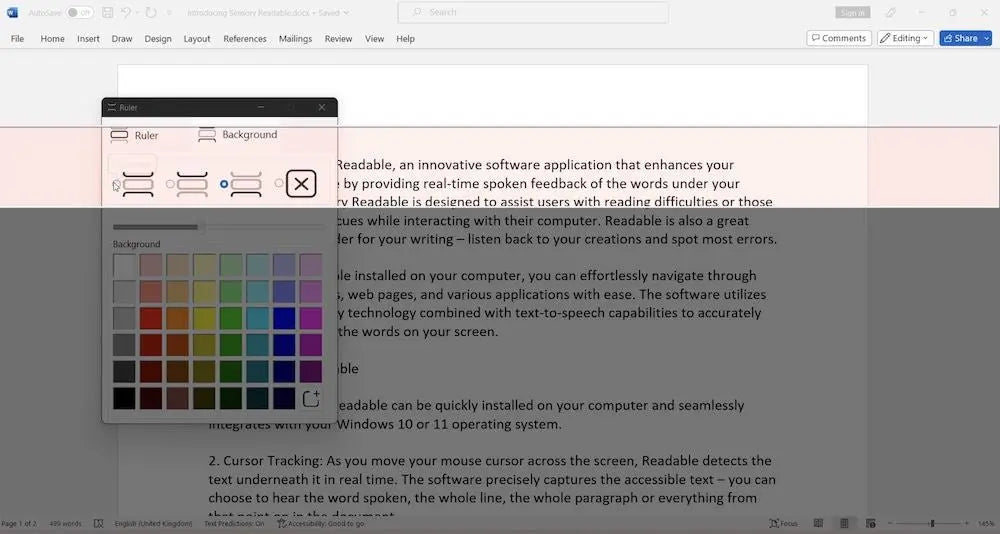Click the pen icon beside Sign in
The image size is (1000, 534).
(x=891, y=12)
